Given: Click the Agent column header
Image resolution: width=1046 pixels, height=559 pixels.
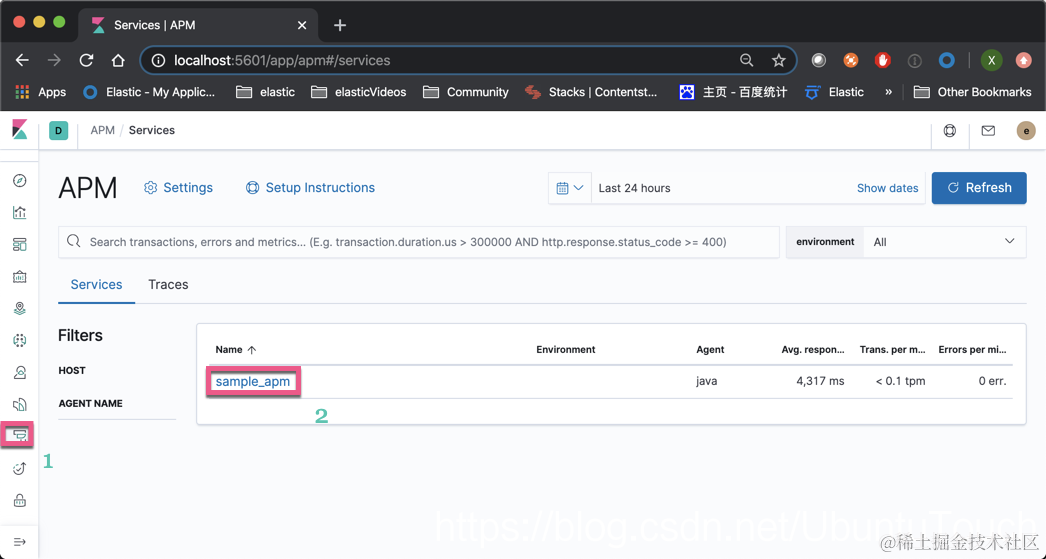Looking at the screenshot, I should coord(710,350).
